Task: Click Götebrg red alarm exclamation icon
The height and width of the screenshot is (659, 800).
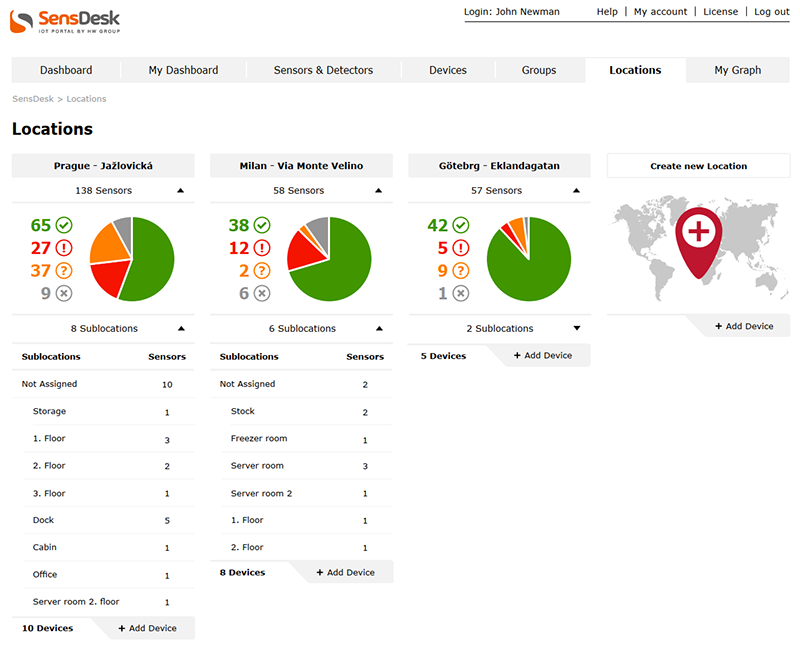Action: (460, 248)
